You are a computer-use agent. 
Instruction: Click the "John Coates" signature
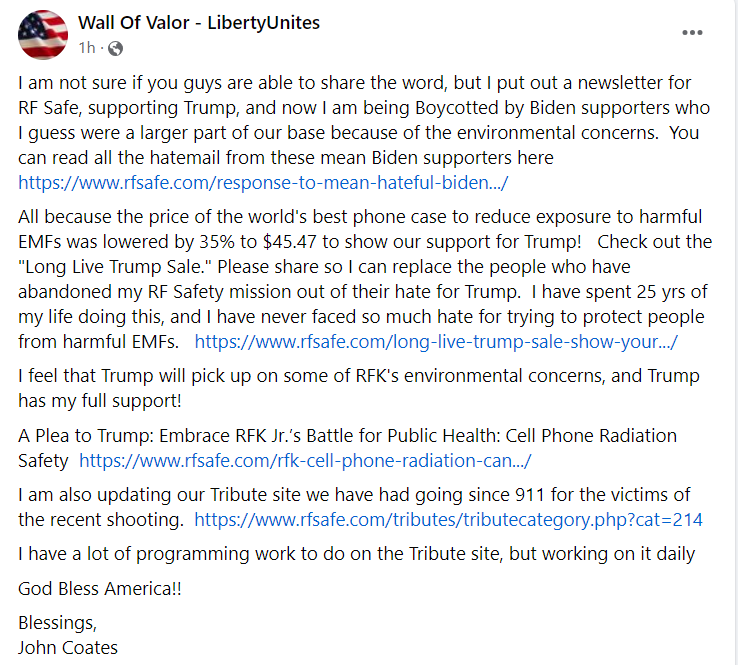point(68,647)
